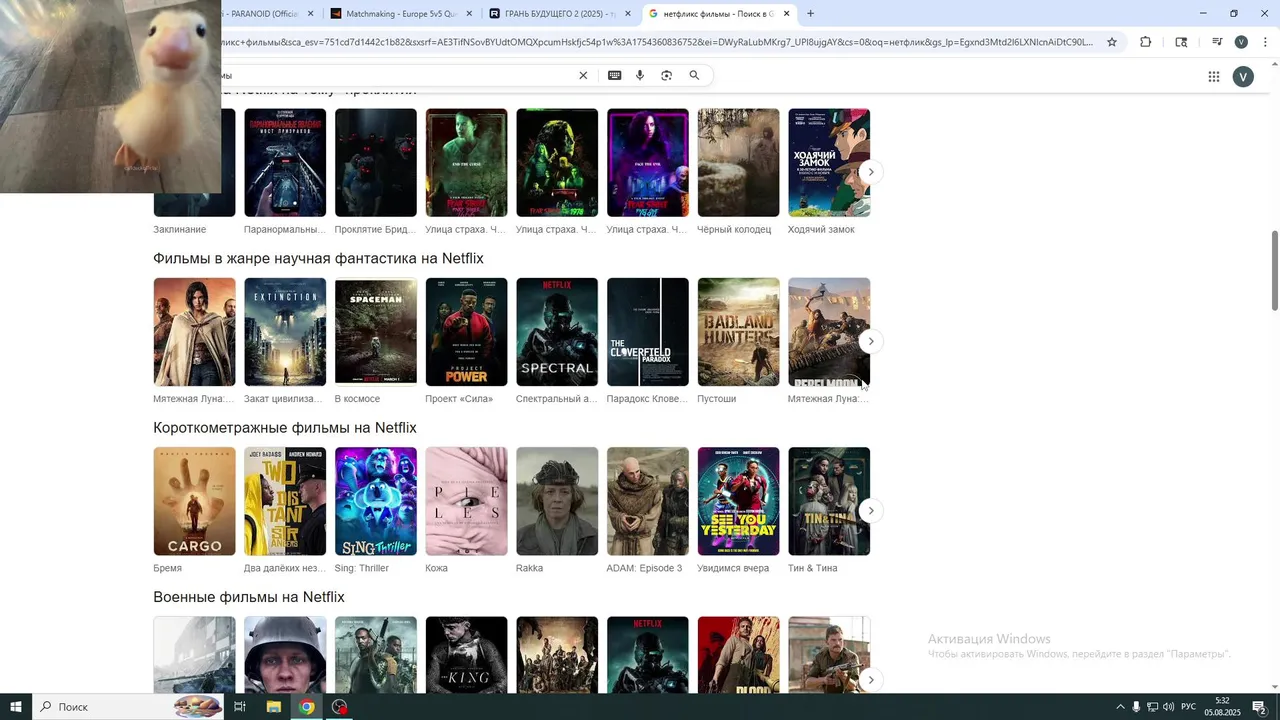
Task: Open the Ходячий замок poster
Action: pyautogui.click(x=829, y=162)
